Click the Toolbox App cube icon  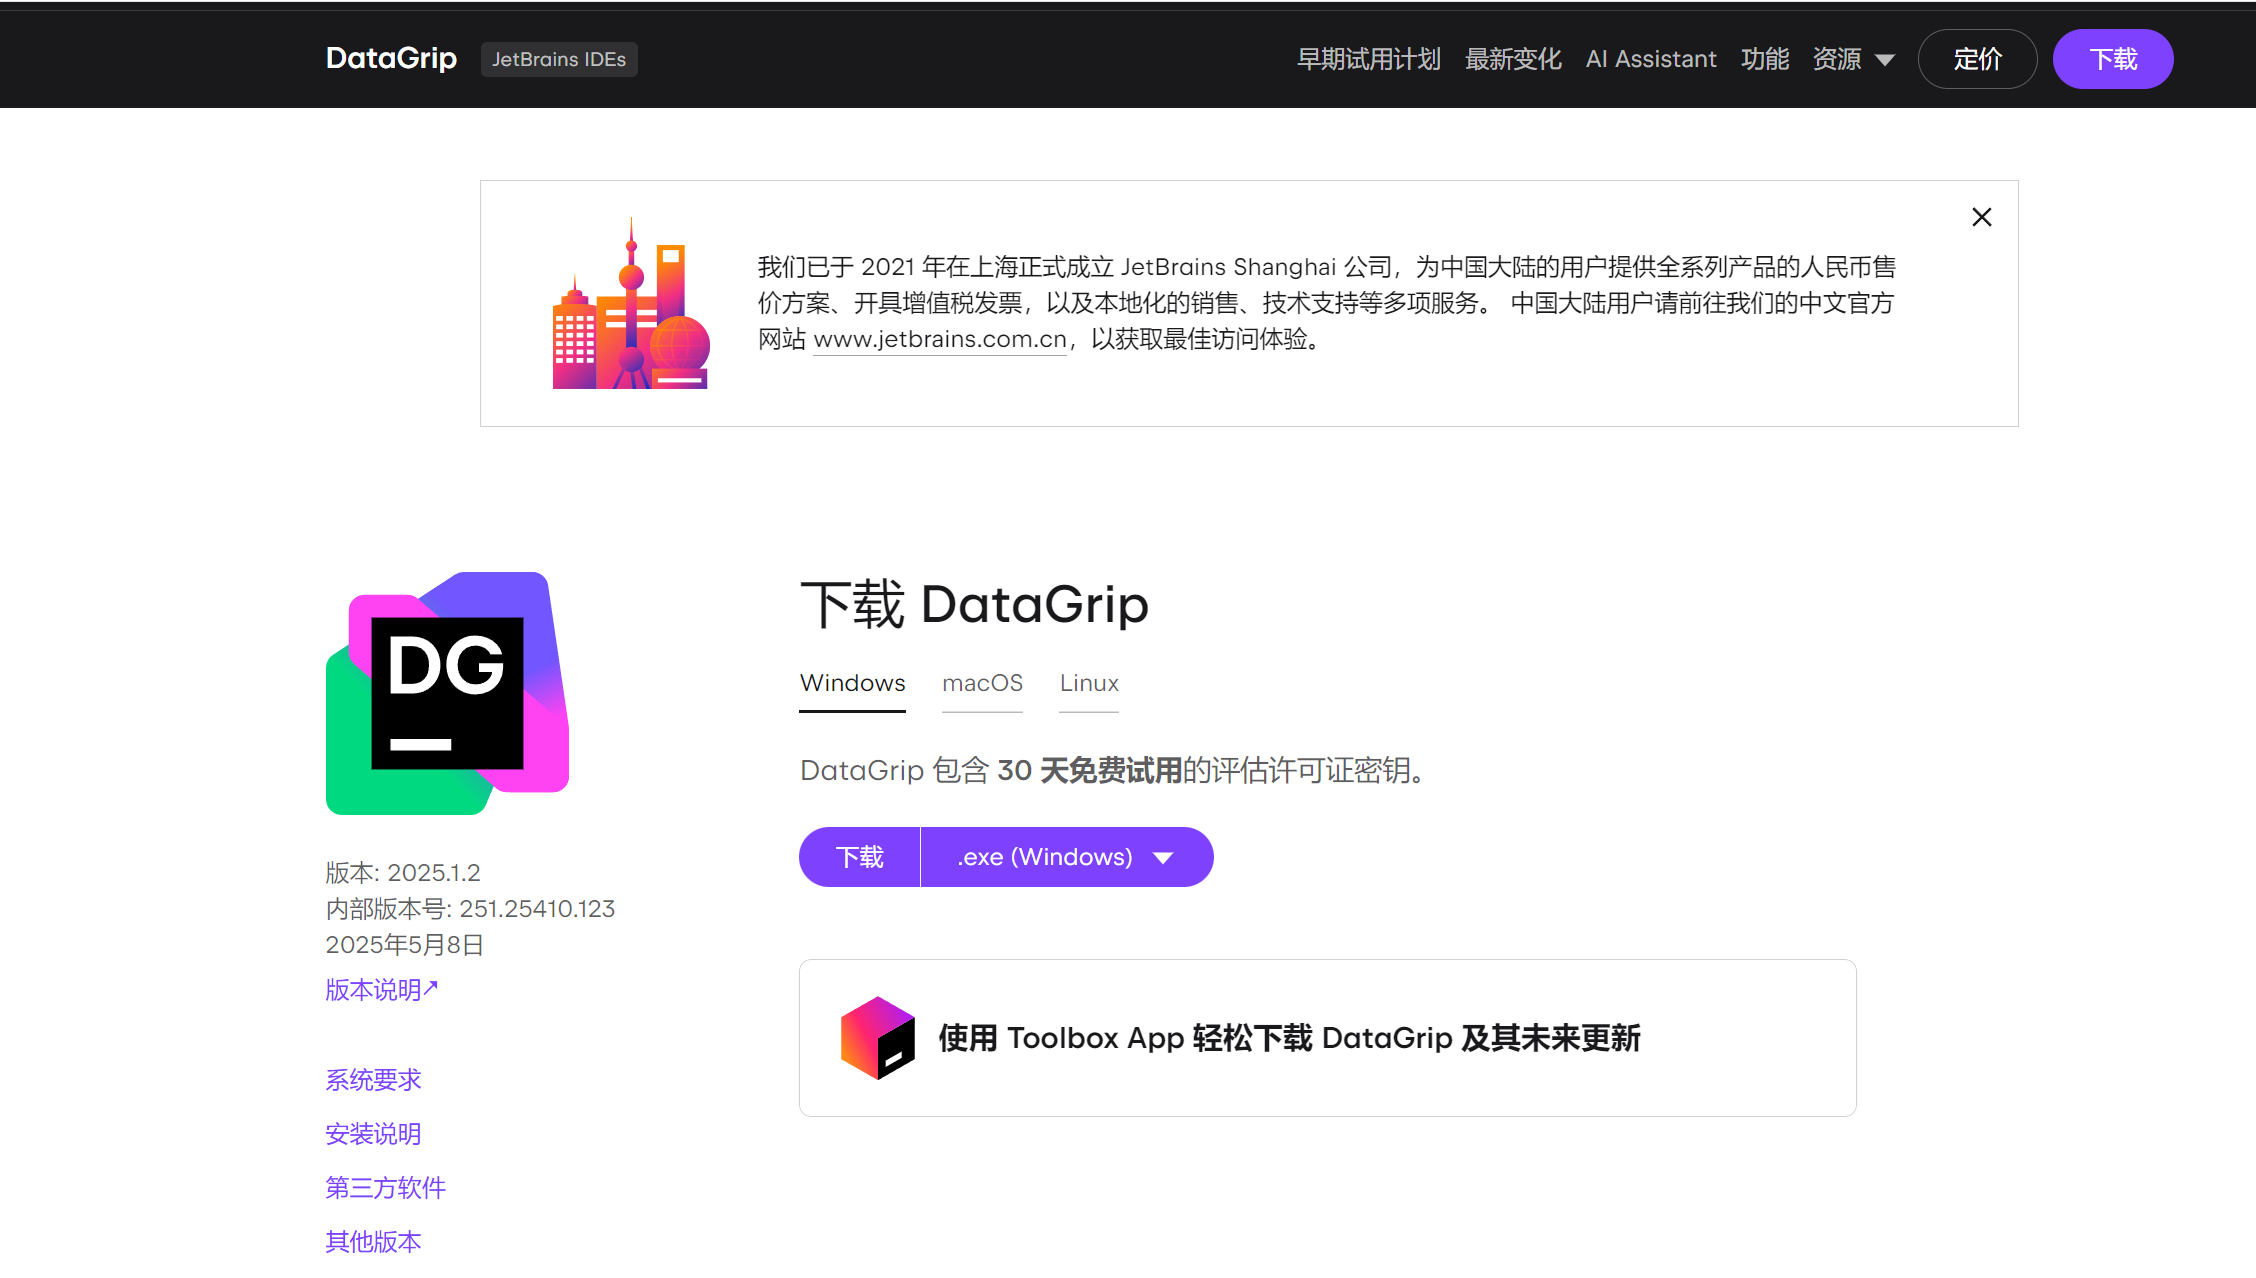pyautogui.click(x=877, y=1038)
